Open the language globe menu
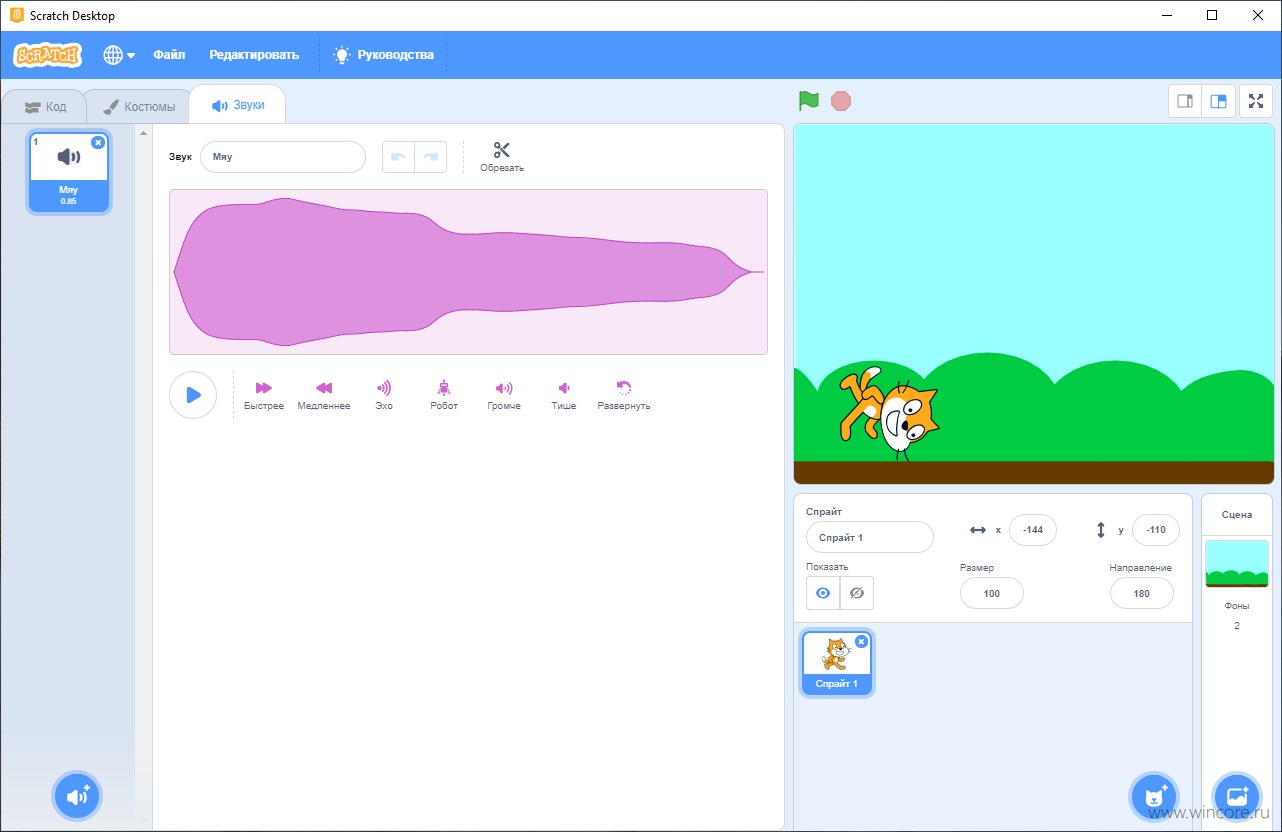Screen dimensions: 1282x832 pyautogui.click(x=119, y=55)
